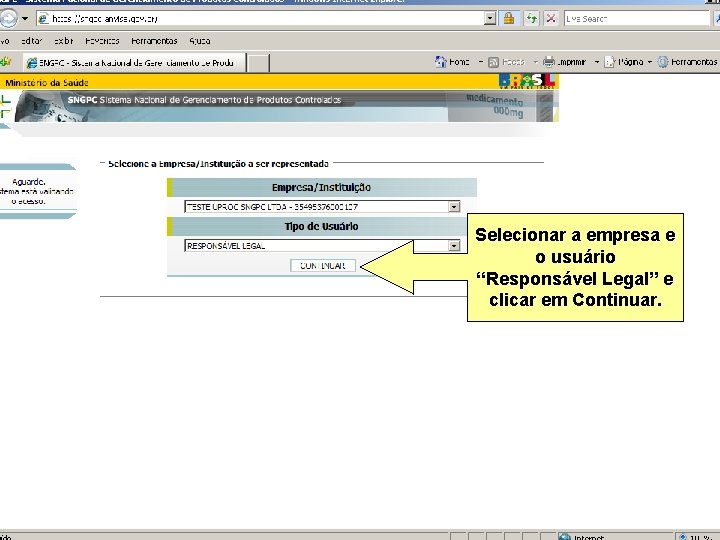Select the SNGPC browser tab
The height and width of the screenshot is (540, 720).
click(x=134, y=63)
